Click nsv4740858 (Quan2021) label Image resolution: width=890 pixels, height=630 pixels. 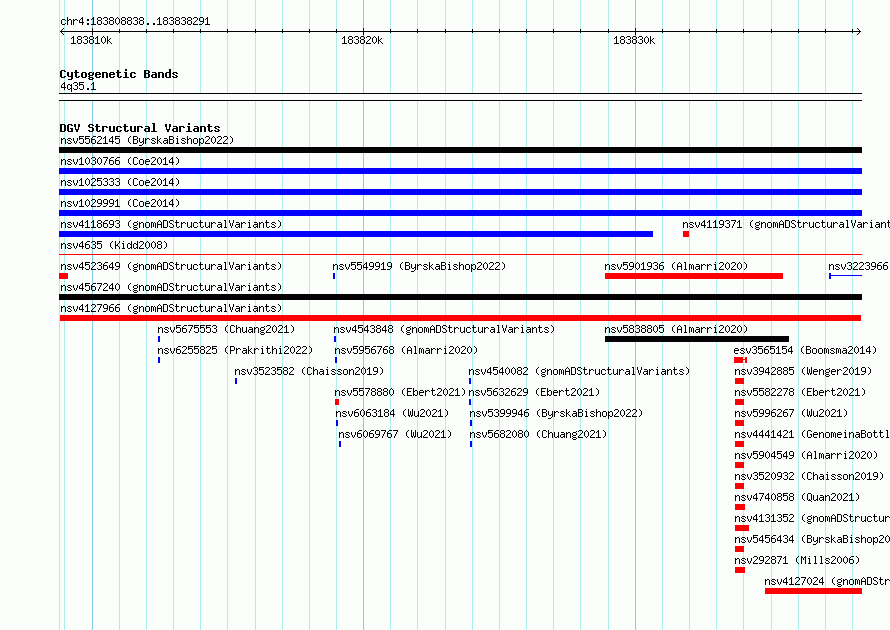797,497
